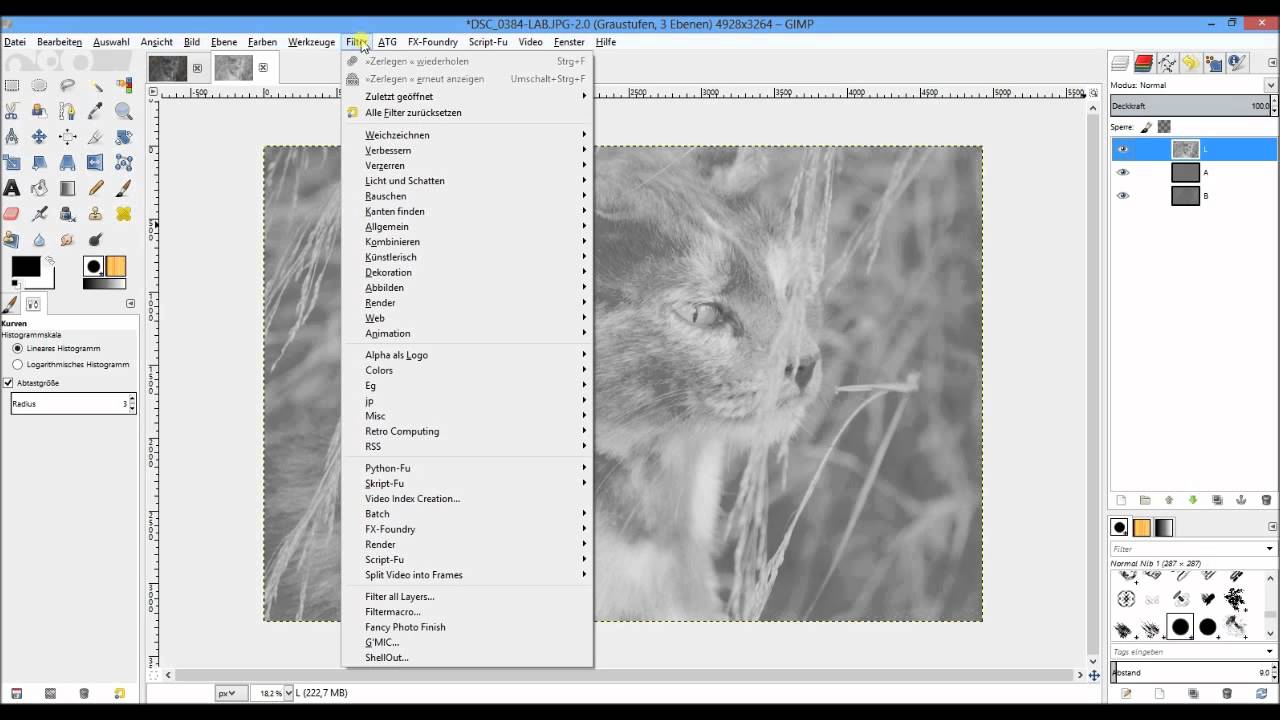Select Logarithmisches Histogramm radio button
Image resolution: width=1280 pixels, height=720 pixels.
(17, 364)
